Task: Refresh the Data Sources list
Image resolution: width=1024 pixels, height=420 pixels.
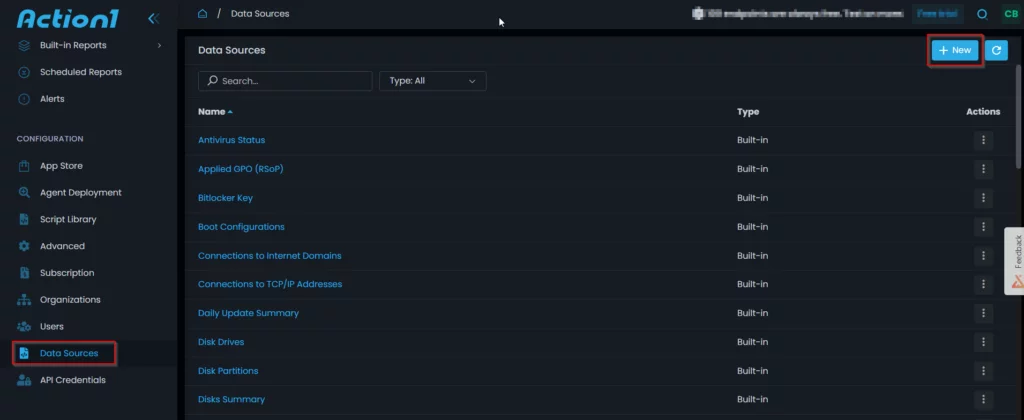Action: 996,50
